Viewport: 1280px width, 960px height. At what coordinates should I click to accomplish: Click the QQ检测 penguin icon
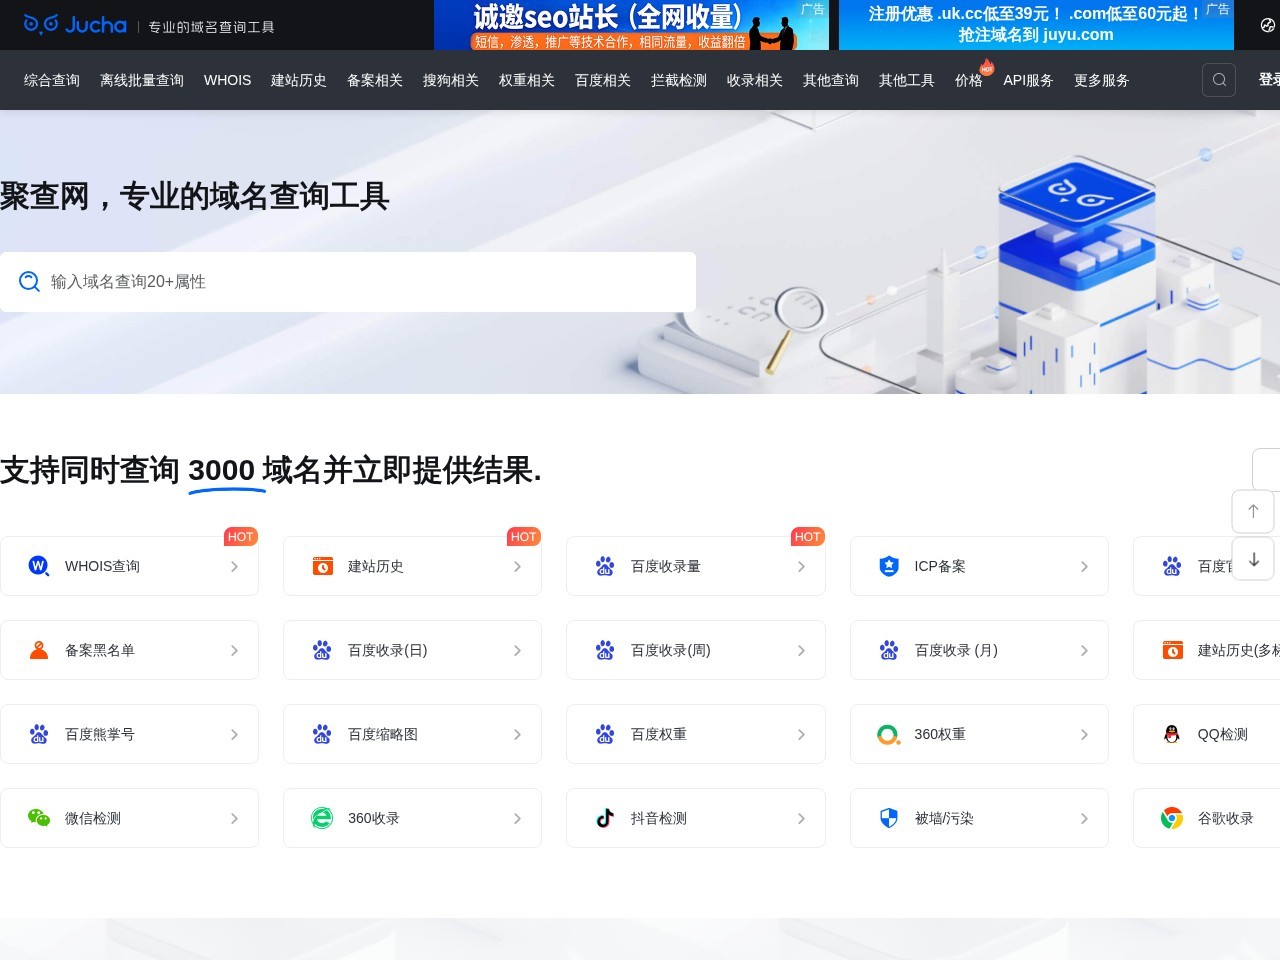[1170, 733]
